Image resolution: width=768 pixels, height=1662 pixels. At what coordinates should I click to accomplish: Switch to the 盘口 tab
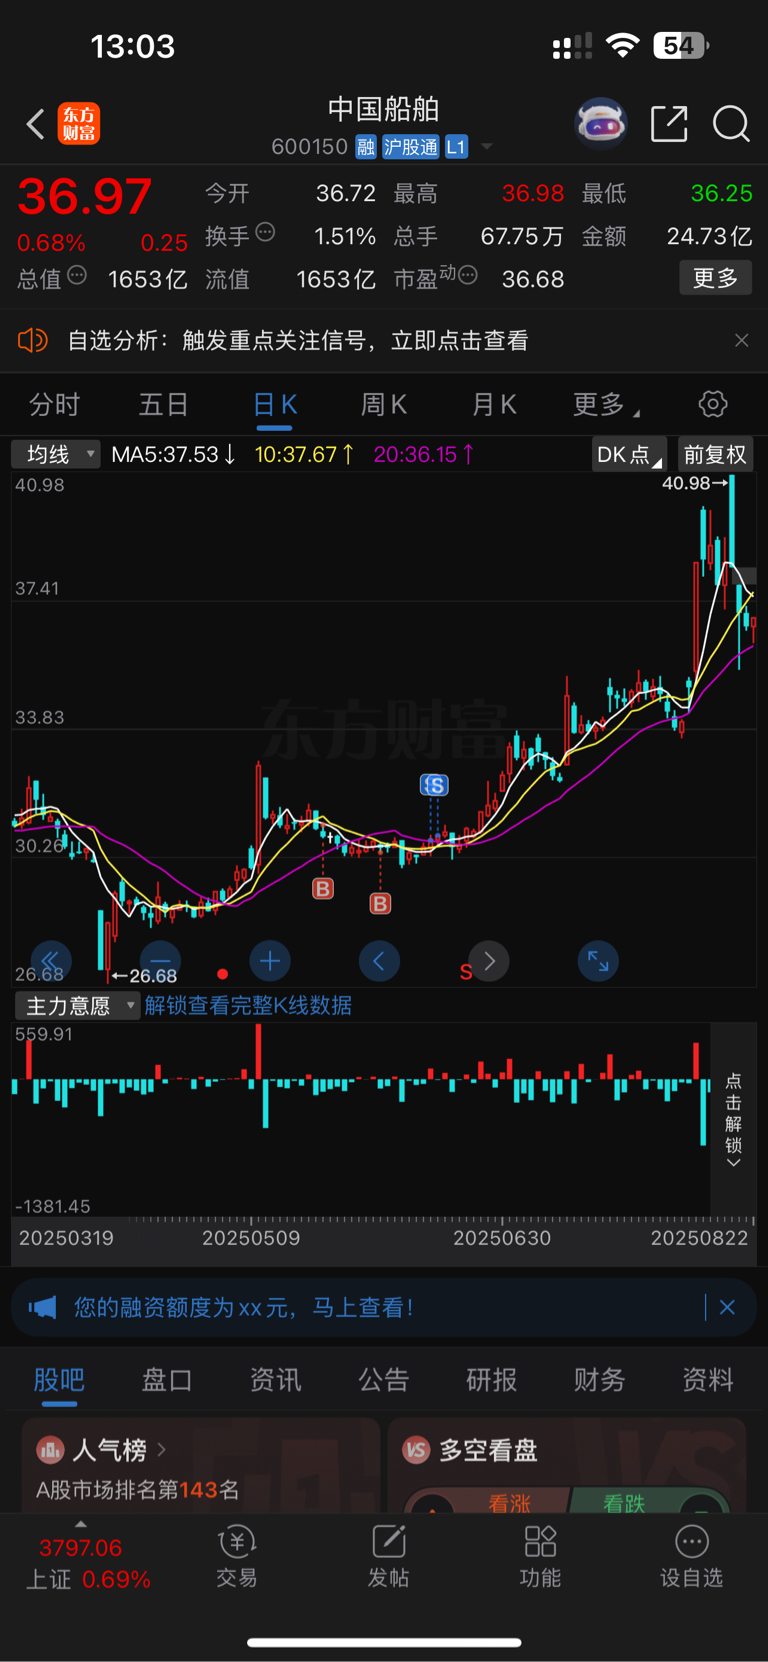167,1380
